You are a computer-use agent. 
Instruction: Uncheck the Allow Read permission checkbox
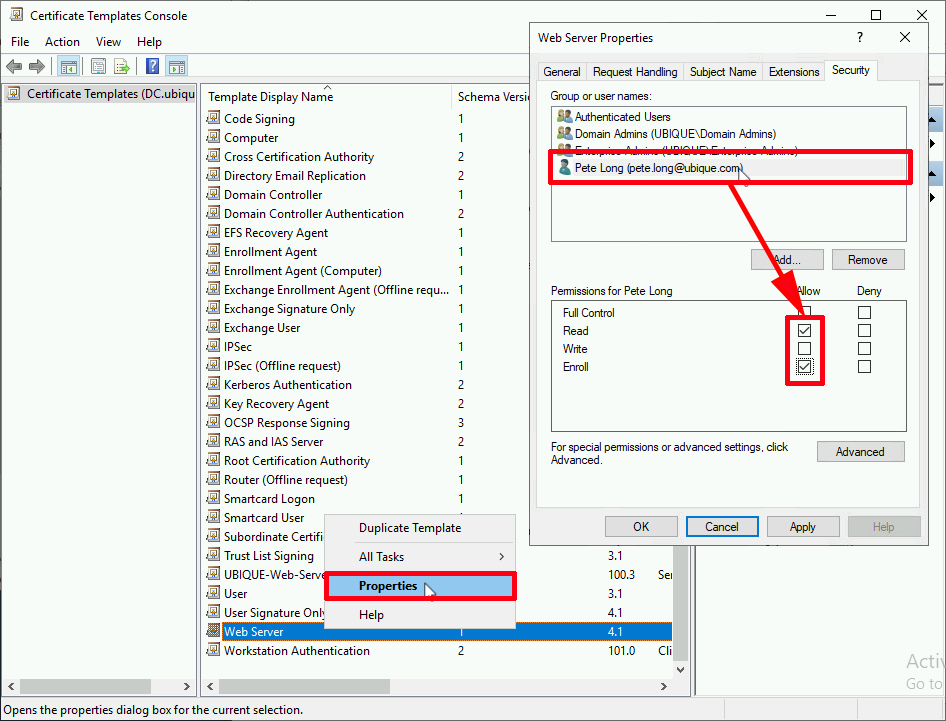pos(804,331)
